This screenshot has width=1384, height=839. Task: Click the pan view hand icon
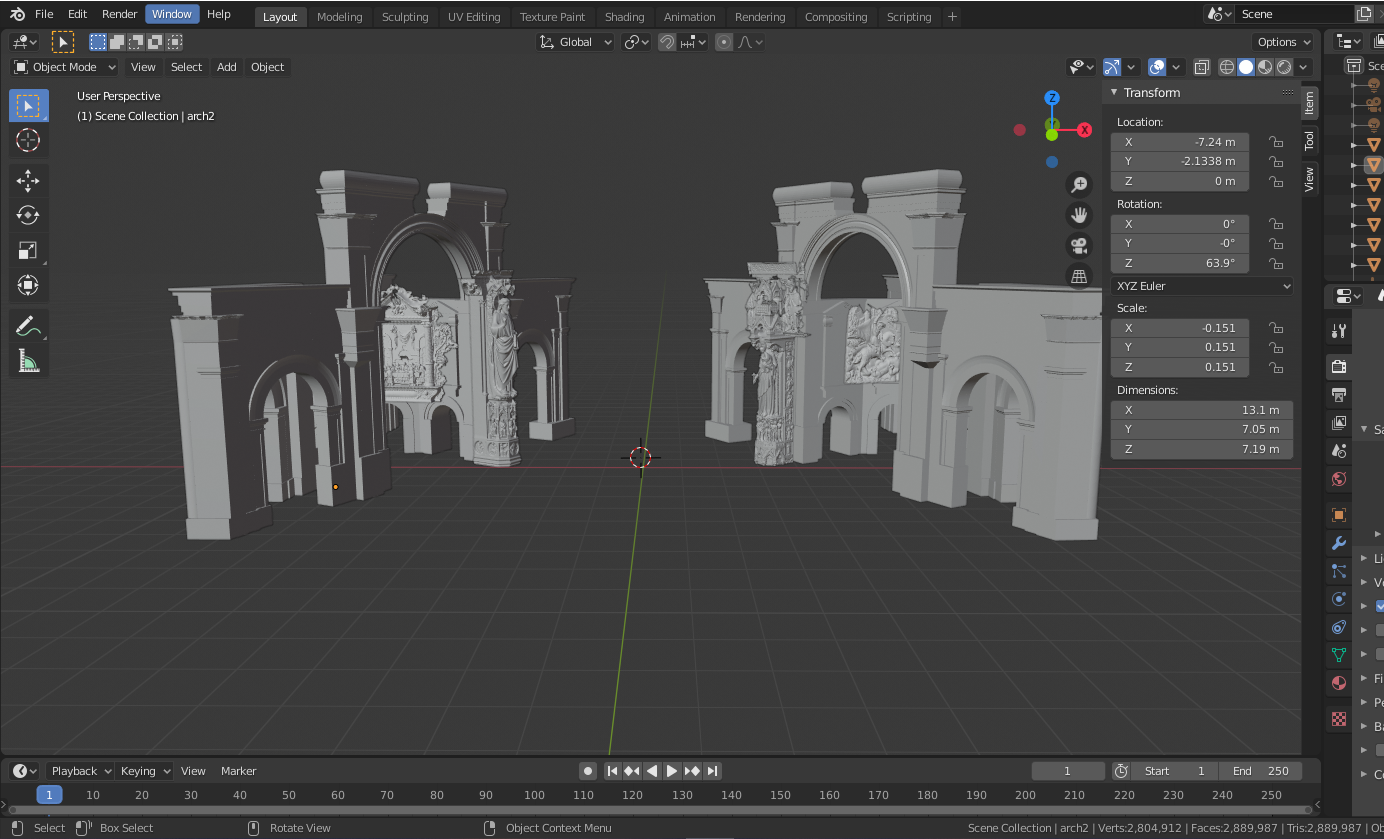1079,214
